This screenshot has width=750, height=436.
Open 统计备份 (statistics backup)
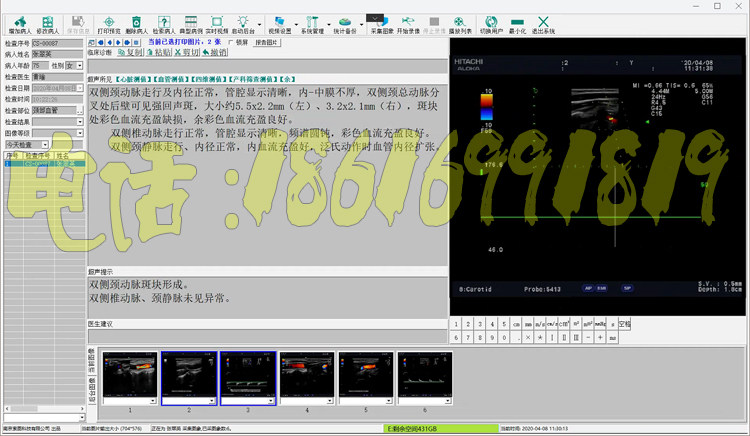coord(345,25)
